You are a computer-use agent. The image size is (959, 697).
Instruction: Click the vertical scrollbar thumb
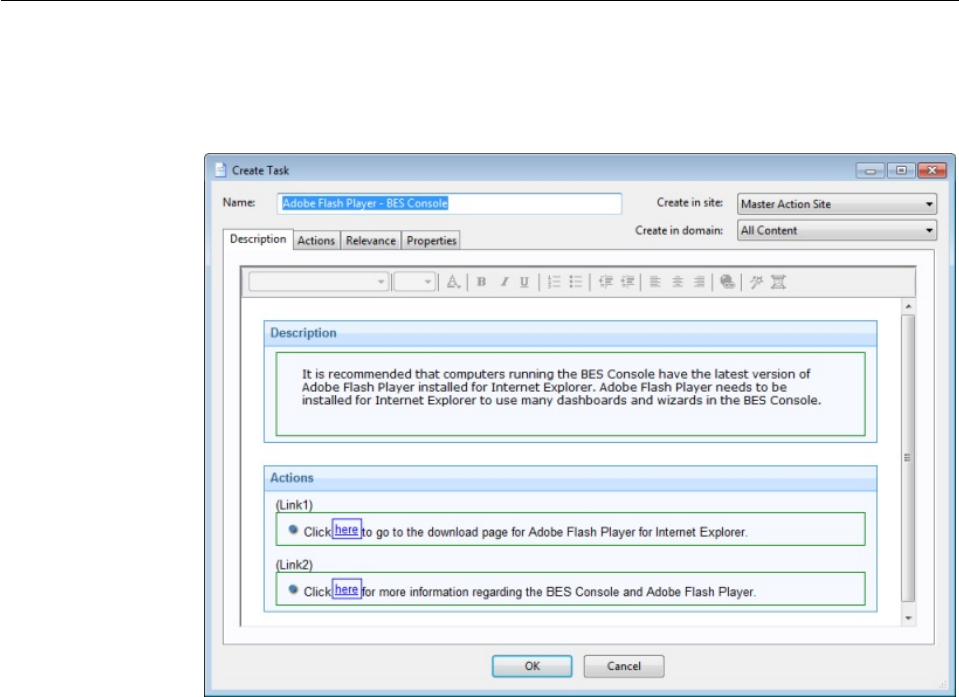click(908, 458)
